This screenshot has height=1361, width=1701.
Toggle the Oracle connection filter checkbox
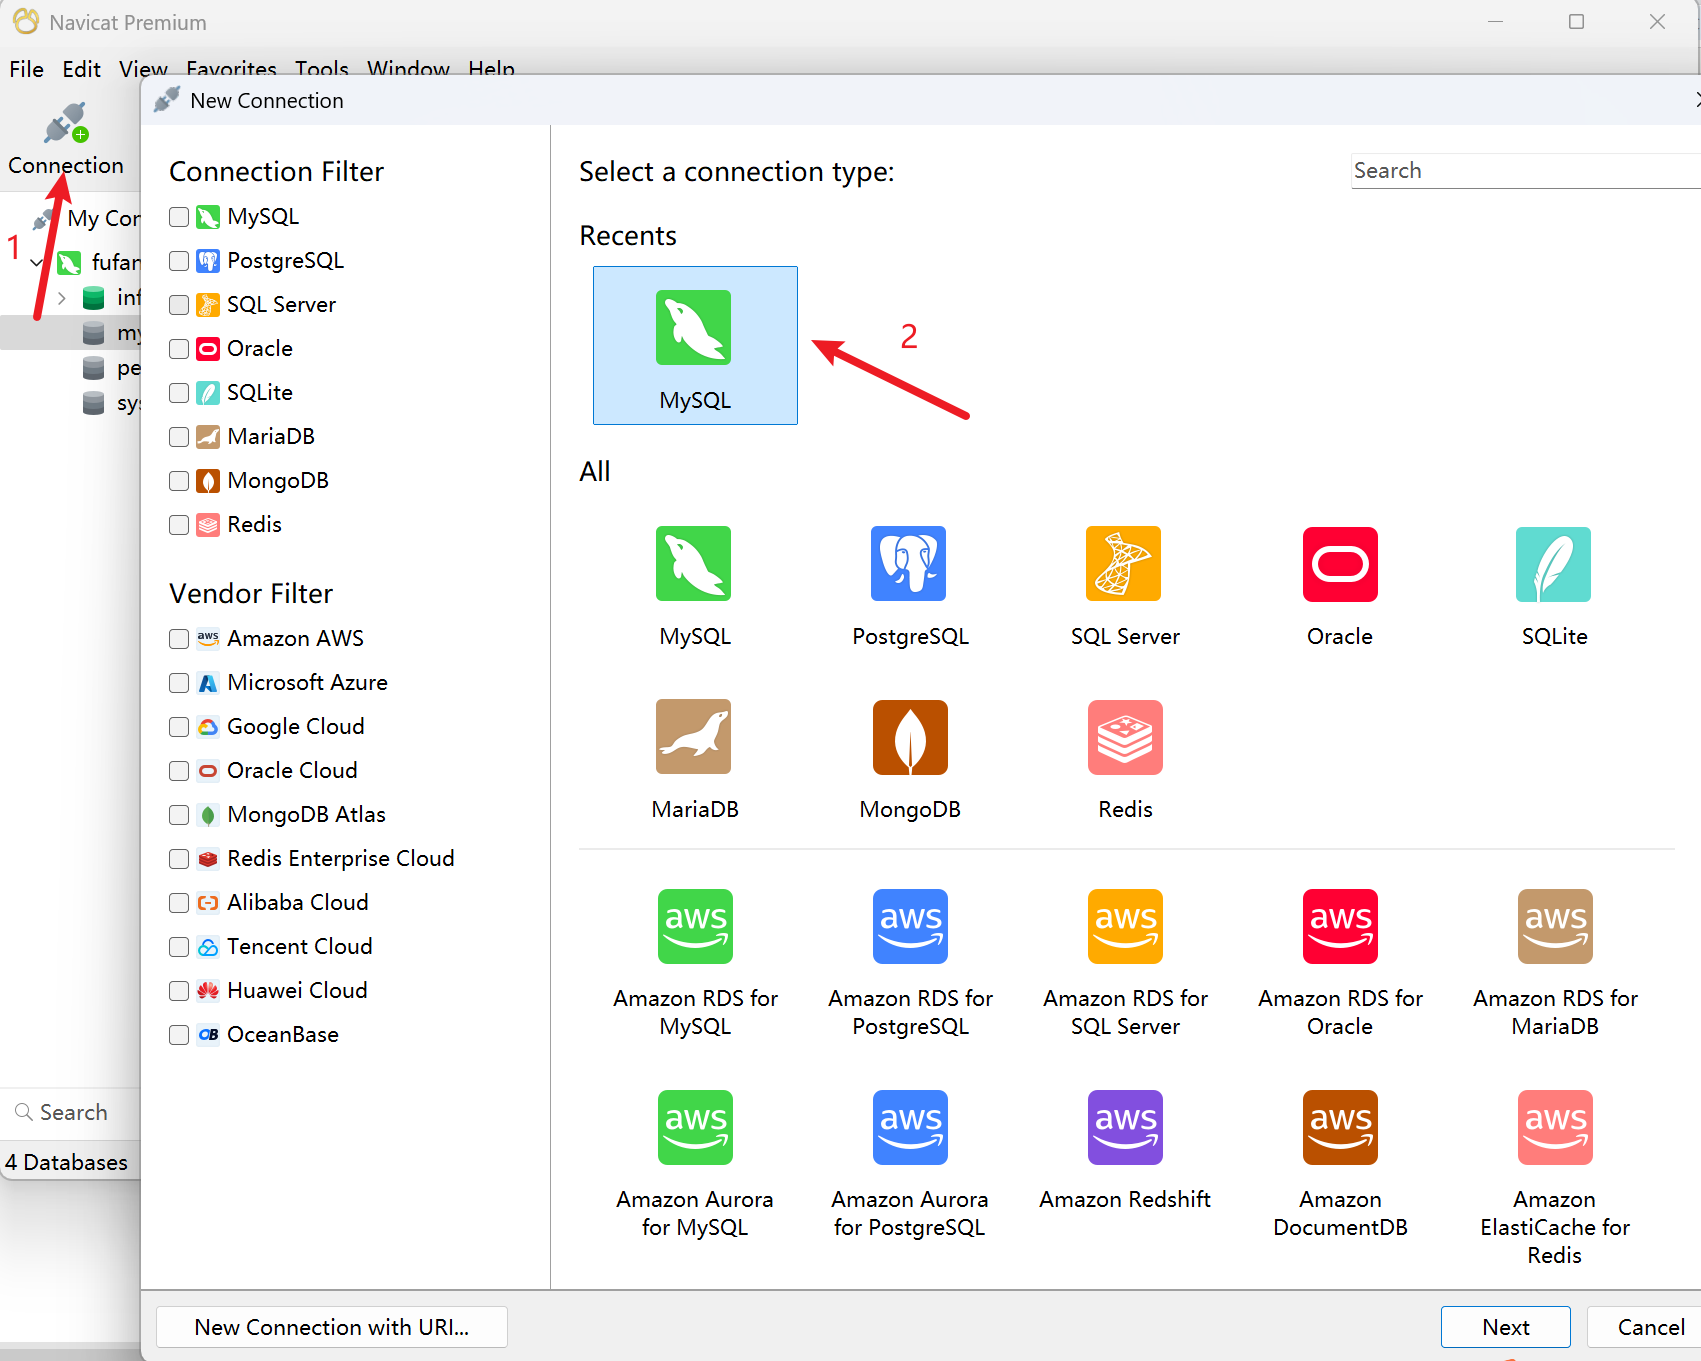179,349
